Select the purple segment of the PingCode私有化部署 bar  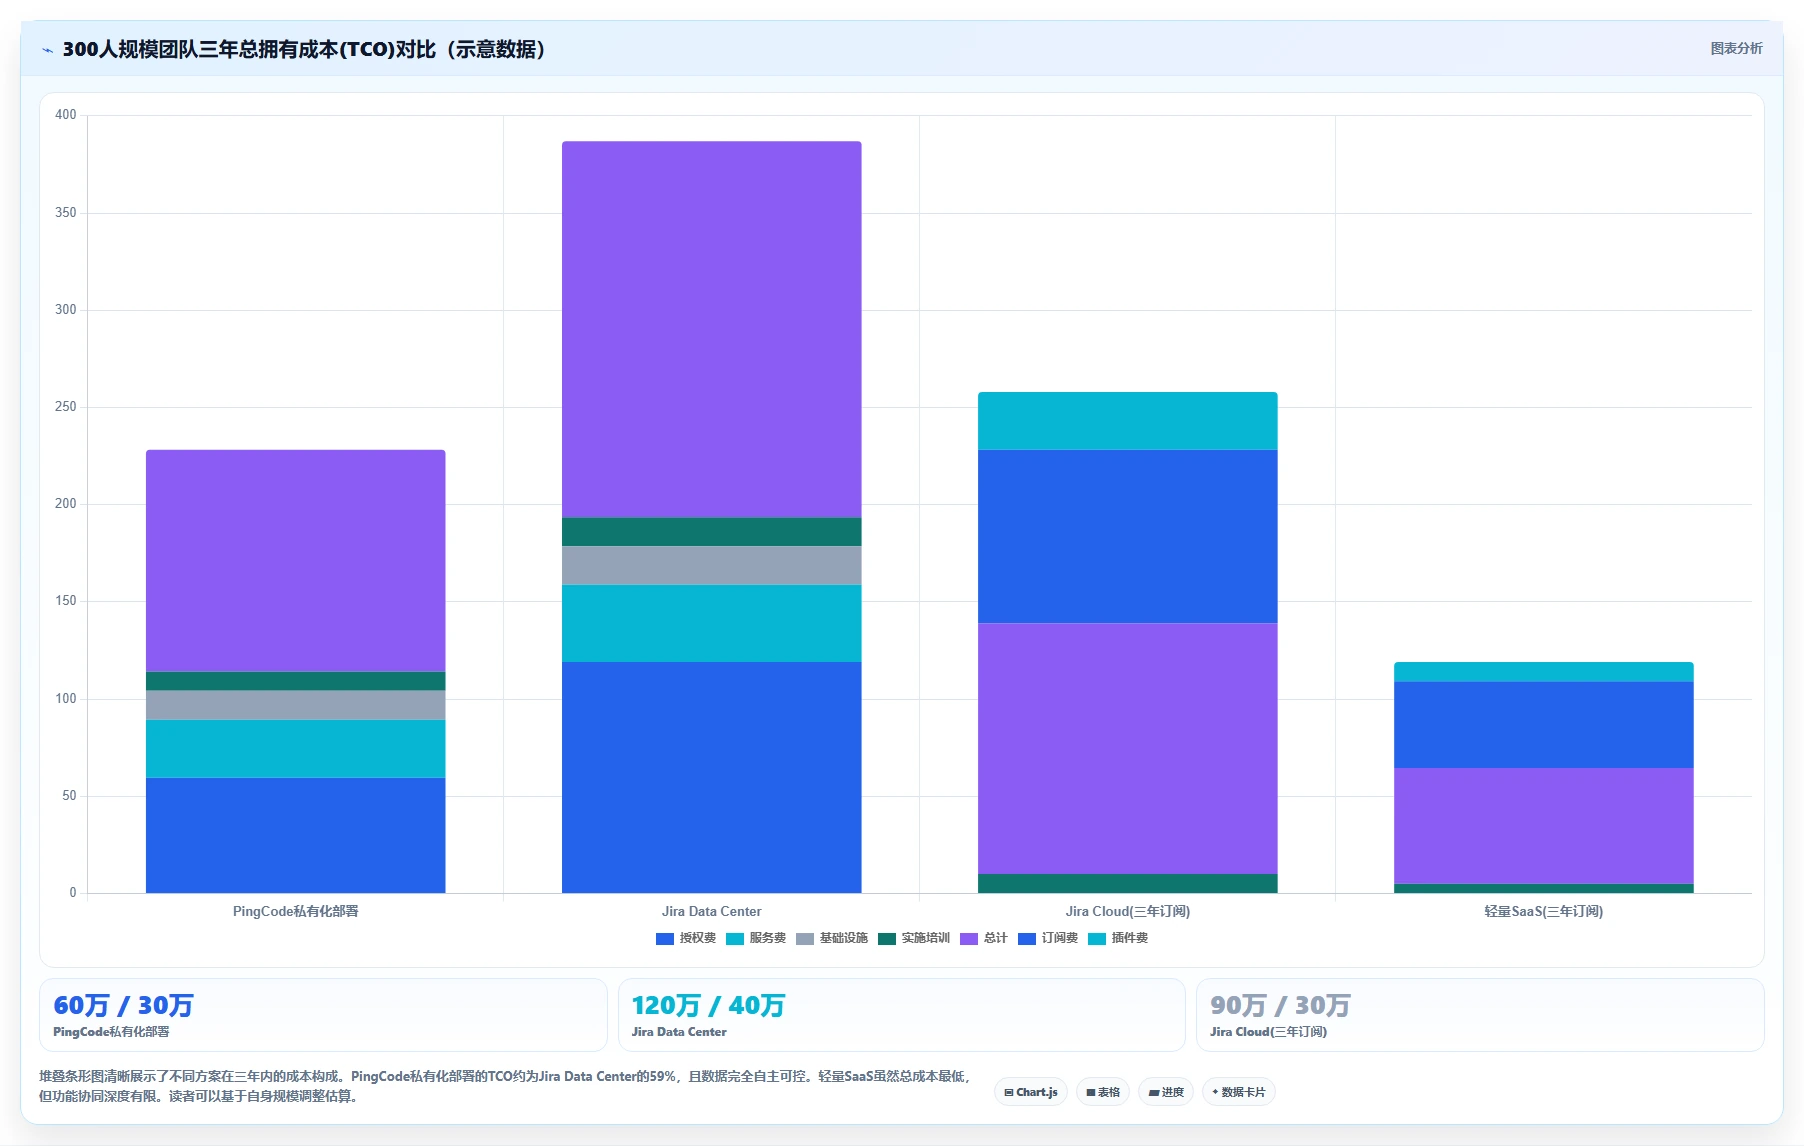[295, 561]
